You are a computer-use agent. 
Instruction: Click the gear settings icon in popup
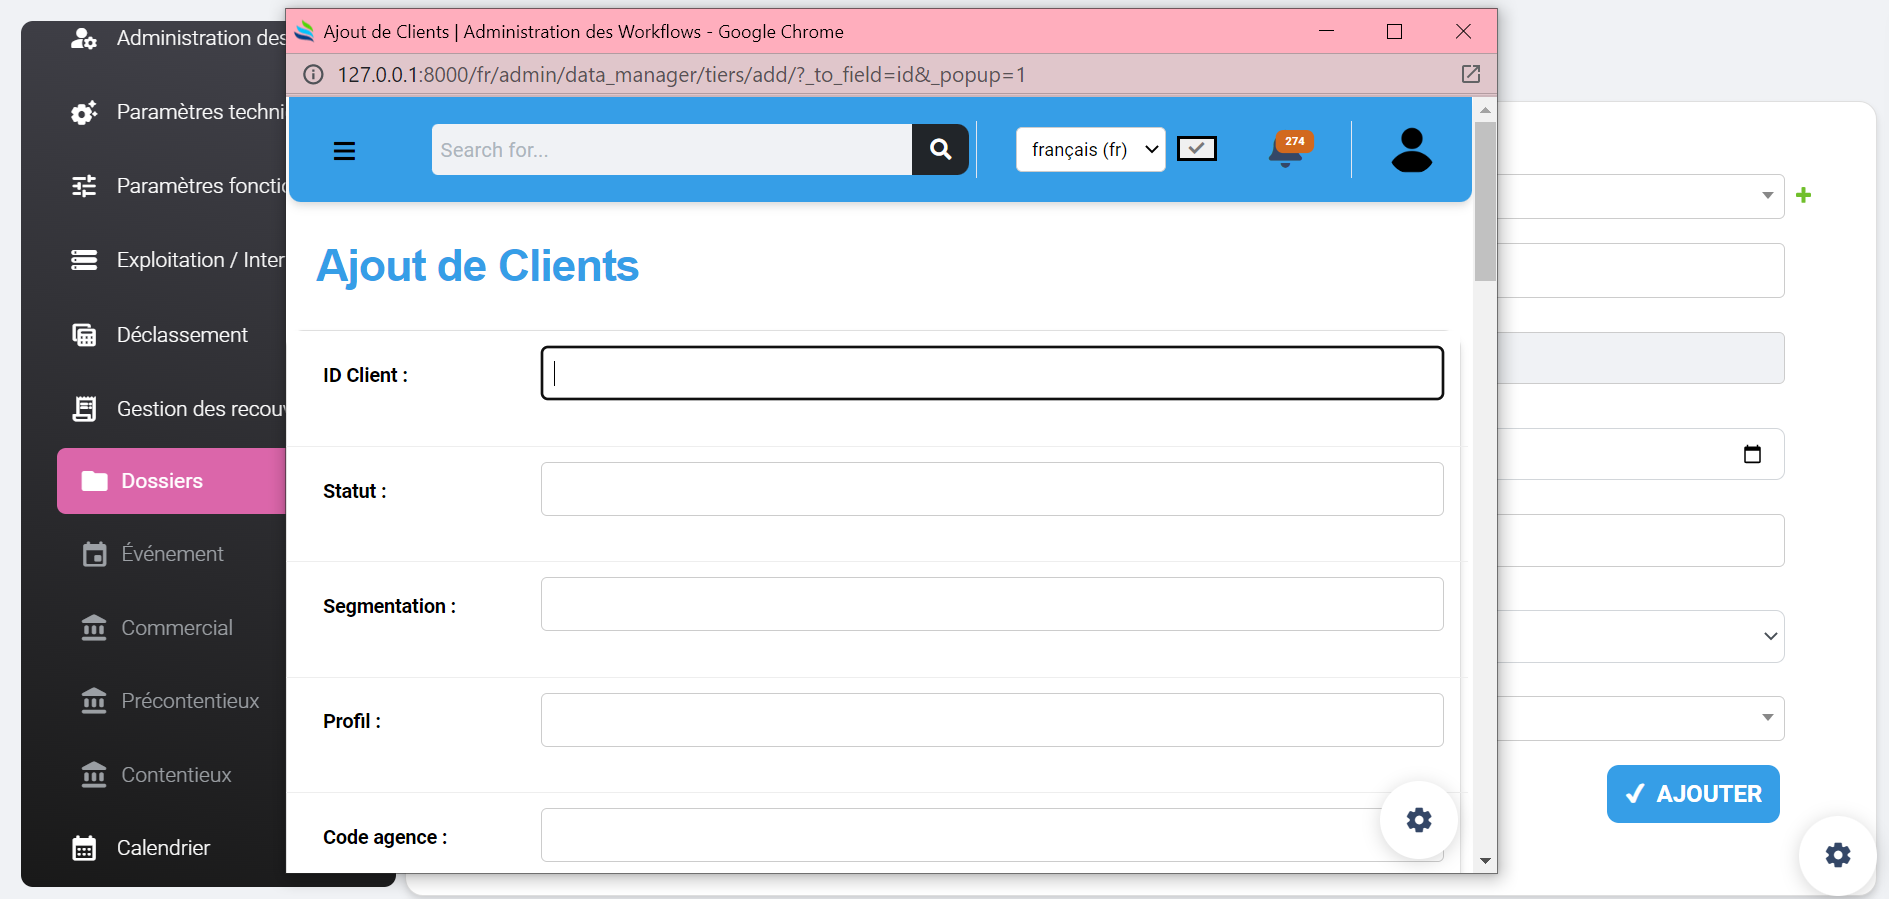pos(1418,820)
